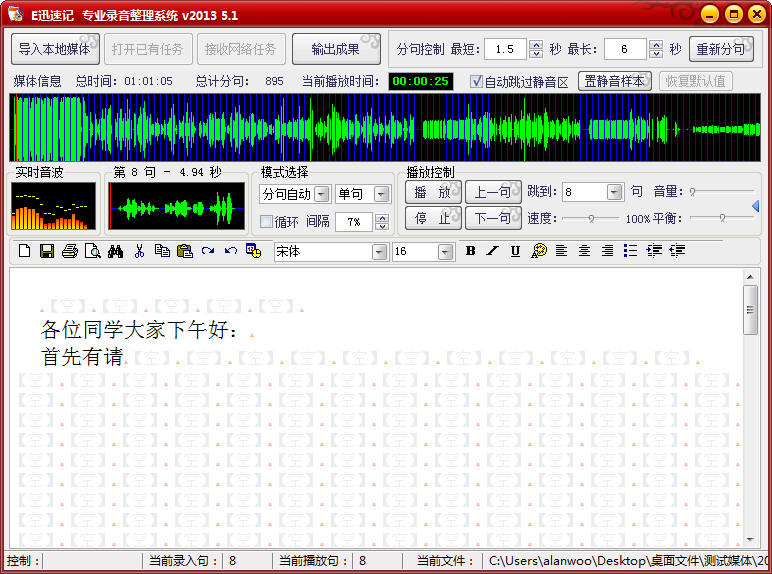
Task: Click the text 首先有请
Action: click(82, 357)
